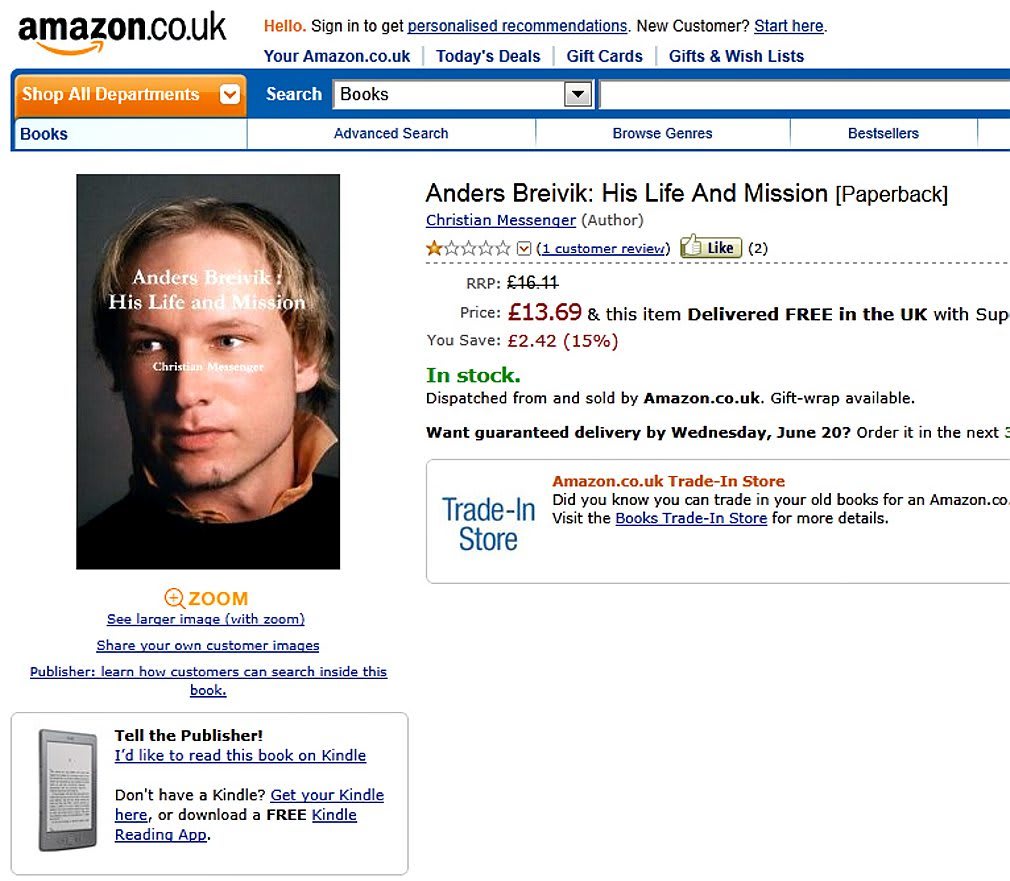This screenshot has width=1010, height=881.
Task: Click the Kindle device image
Action: coord(68,790)
